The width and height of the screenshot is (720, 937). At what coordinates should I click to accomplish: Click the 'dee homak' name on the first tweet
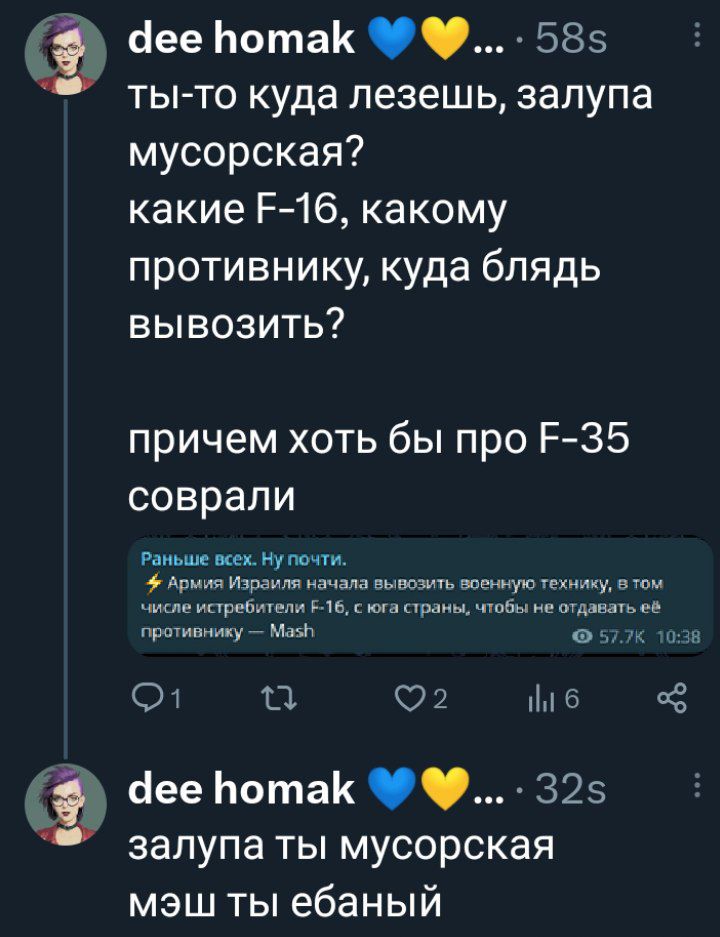tap(241, 41)
